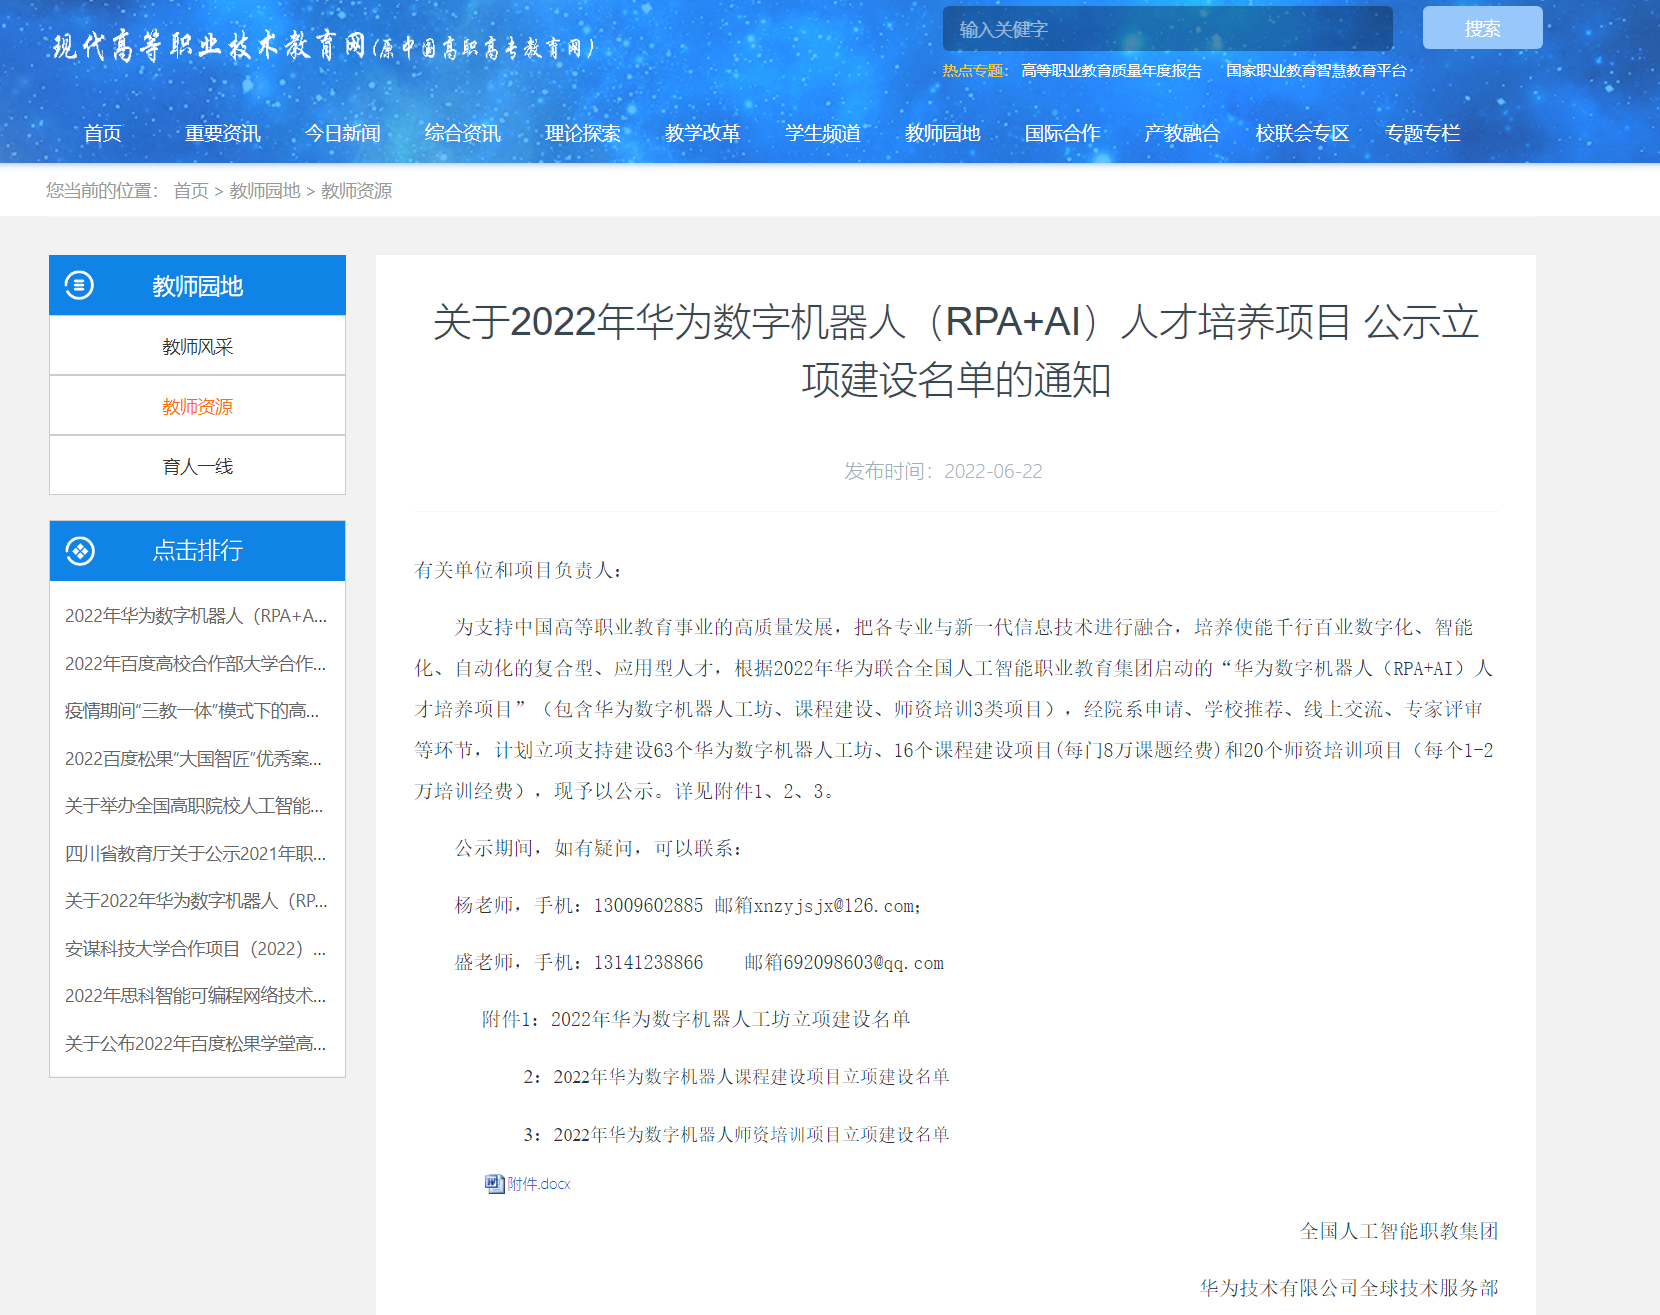1660x1315 pixels.
Task: Select 教师园地 in the top navigation bar
Action: 943,133
